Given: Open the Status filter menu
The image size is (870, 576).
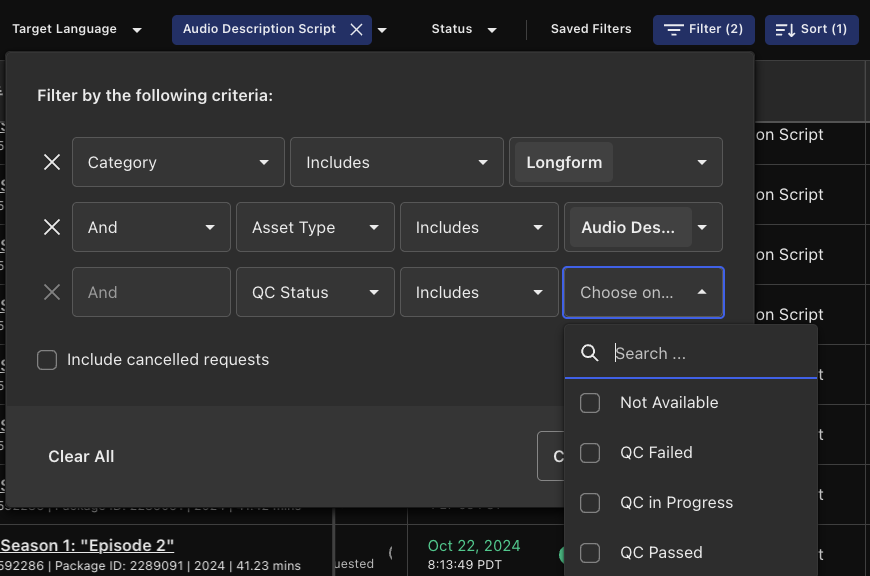Looking at the screenshot, I should [464, 30].
